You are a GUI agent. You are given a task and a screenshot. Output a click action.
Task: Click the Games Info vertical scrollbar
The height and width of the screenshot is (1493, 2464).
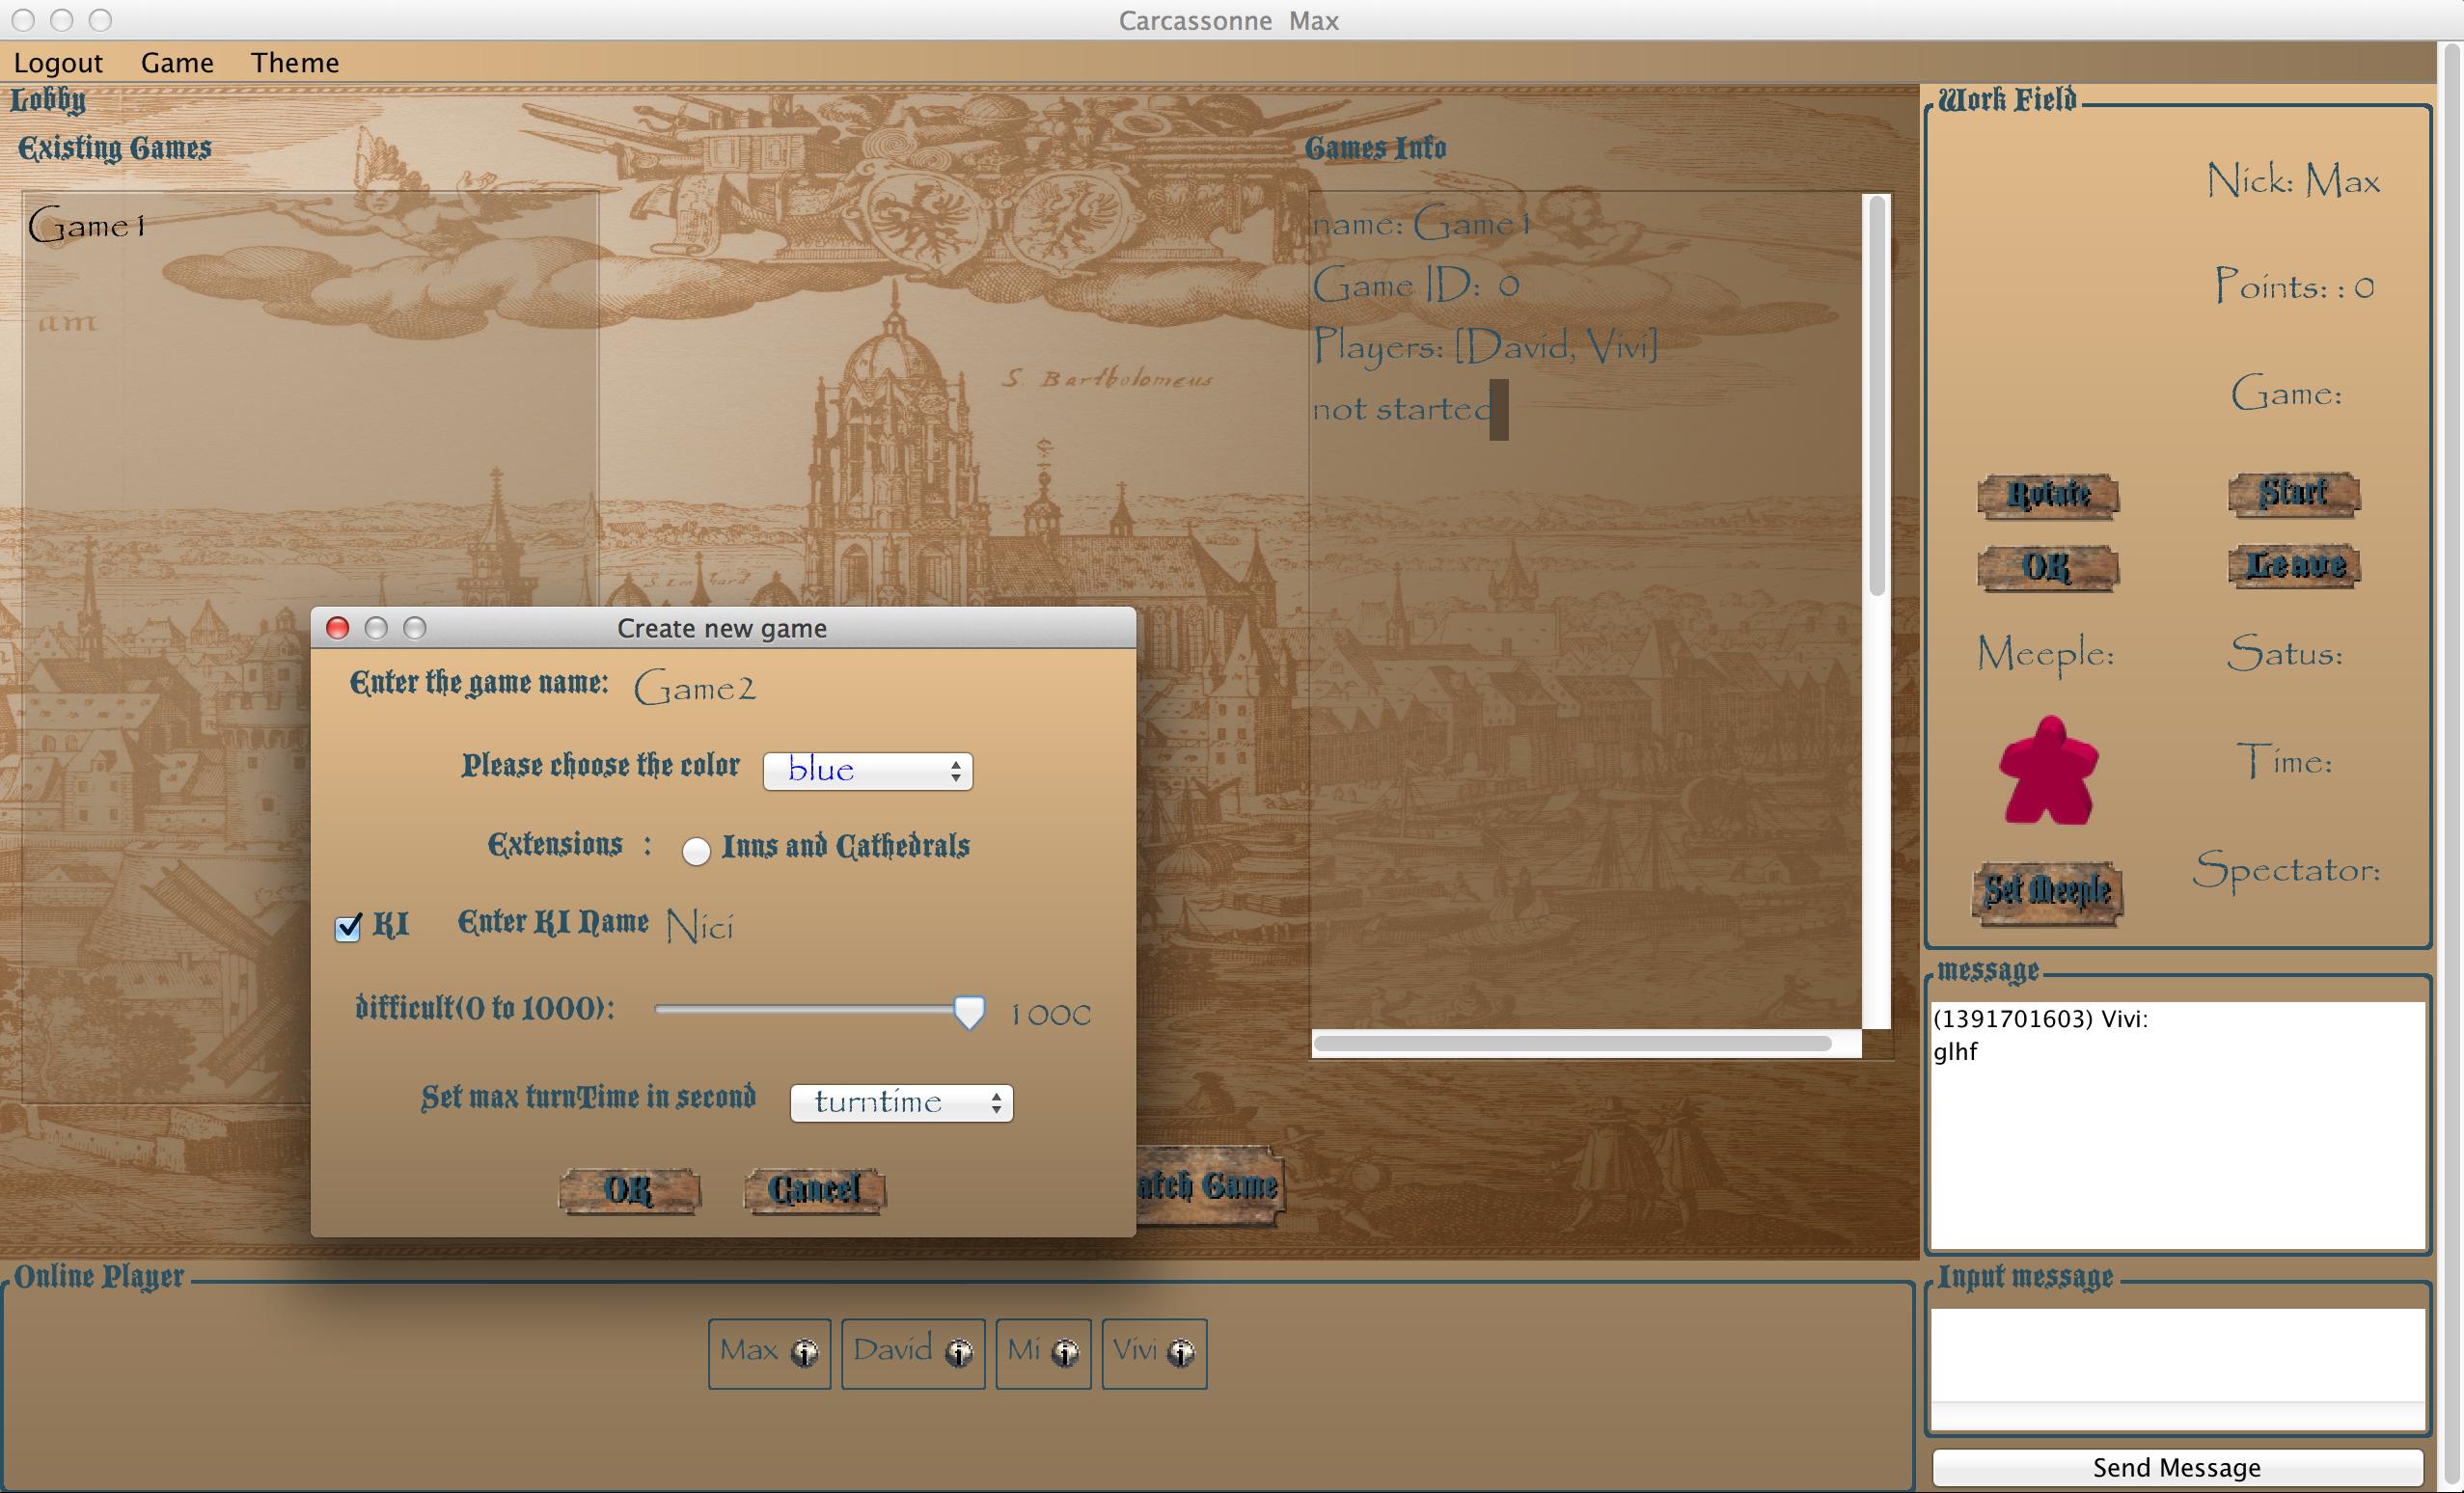pos(1877,395)
